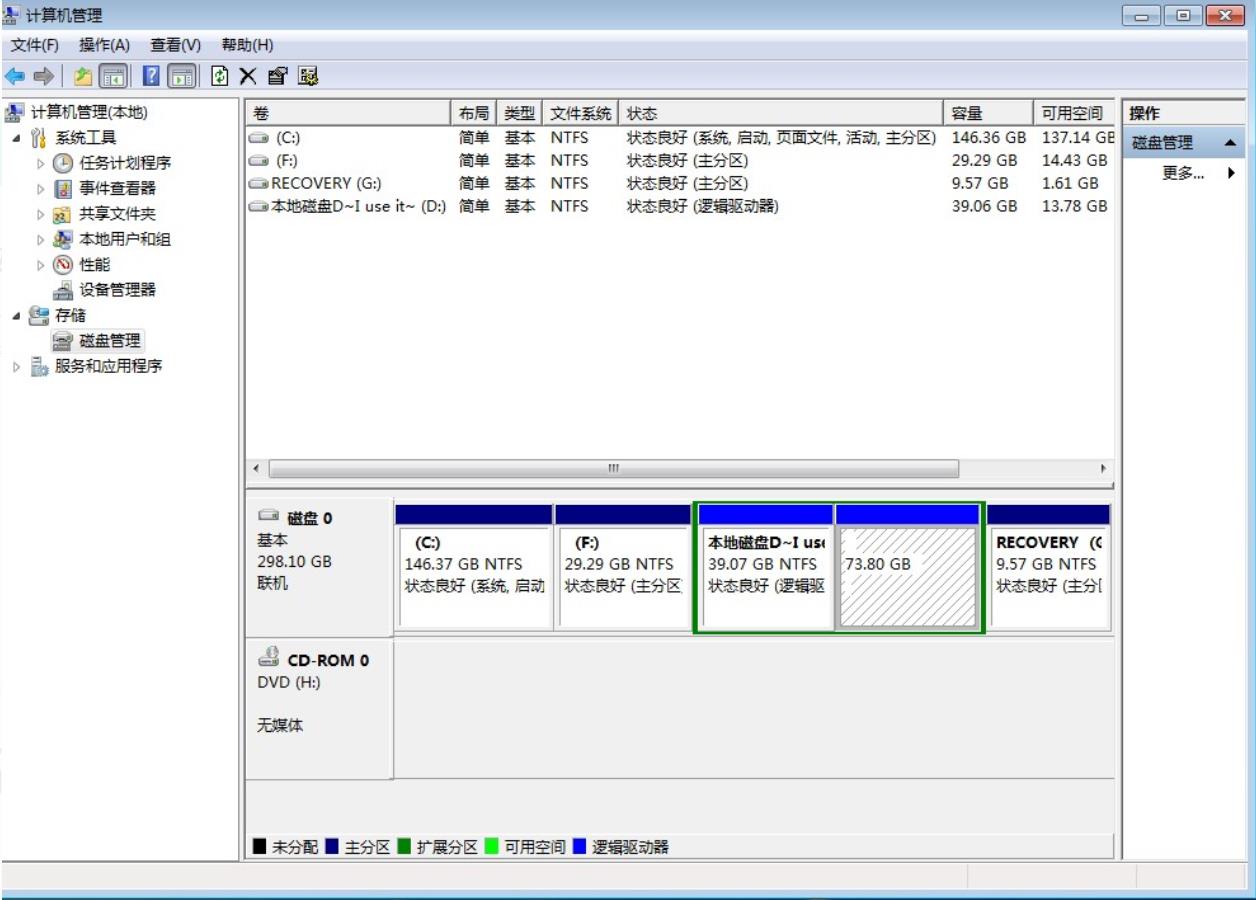Open Properties using the toolbar icon
The width and height of the screenshot is (1256, 900).
(x=277, y=77)
